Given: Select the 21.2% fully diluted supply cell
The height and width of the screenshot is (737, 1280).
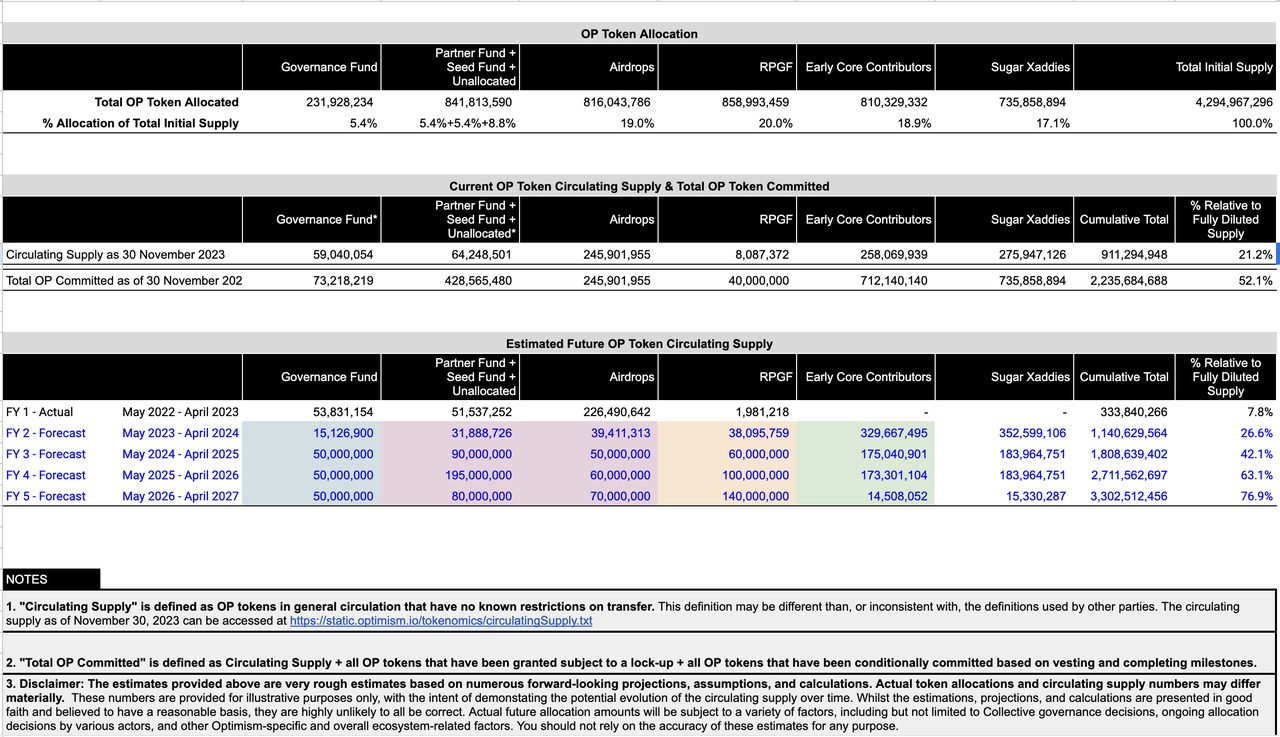Looking at the screenshot, I should 1253,255.
